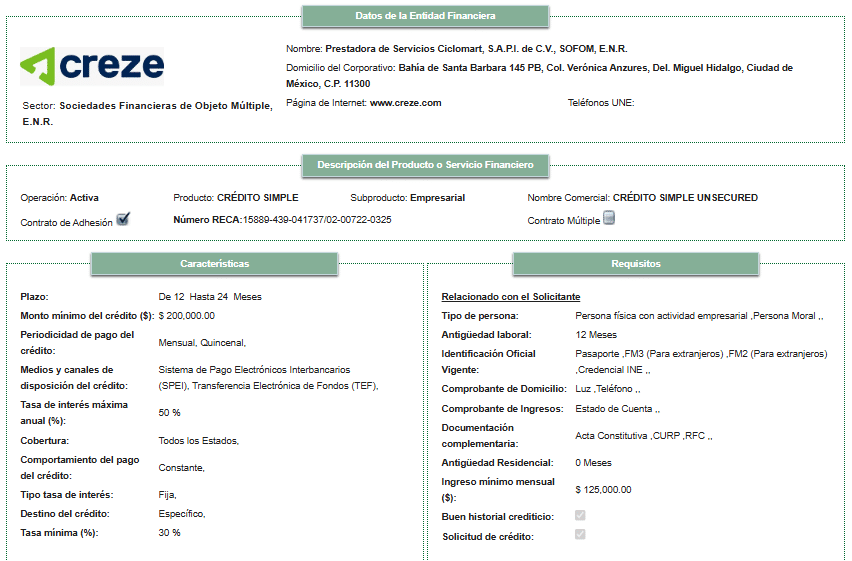
Task: Click the Tasa mínima (%) label
Action: (59, 533)
